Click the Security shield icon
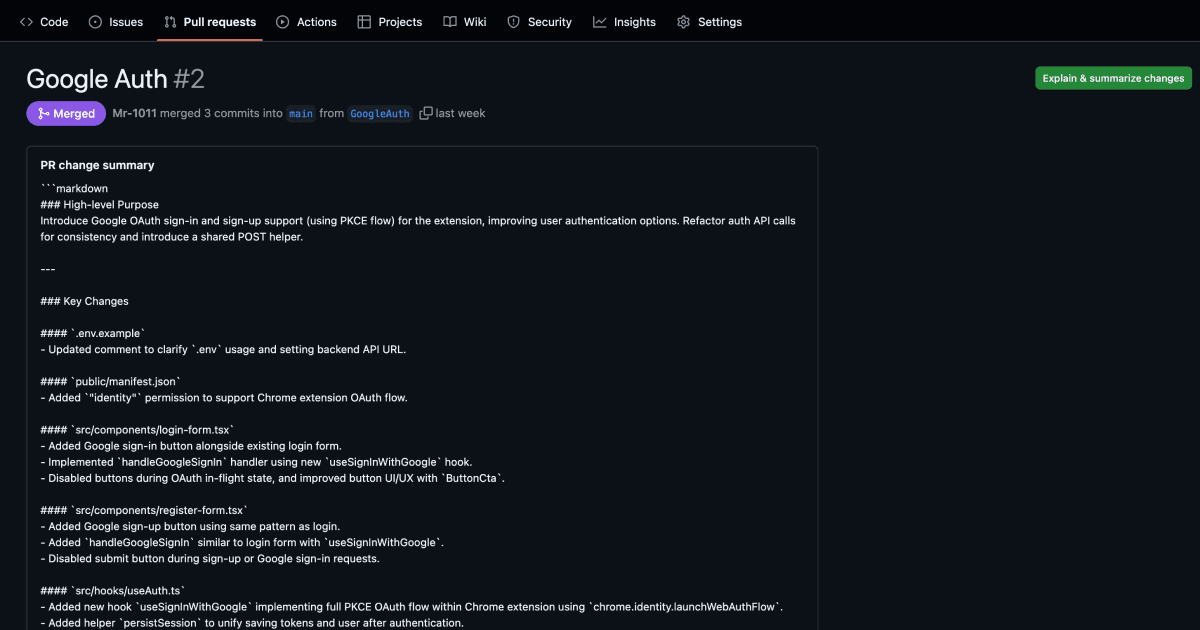Viewport: 1200px width, 630px height. click(x=513, y=22)
